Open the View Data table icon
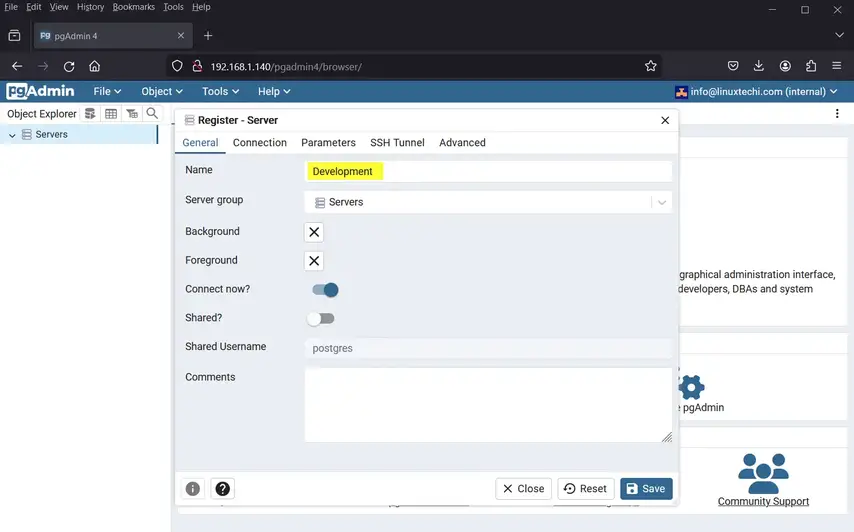The image size is (854, 532). 111,114
